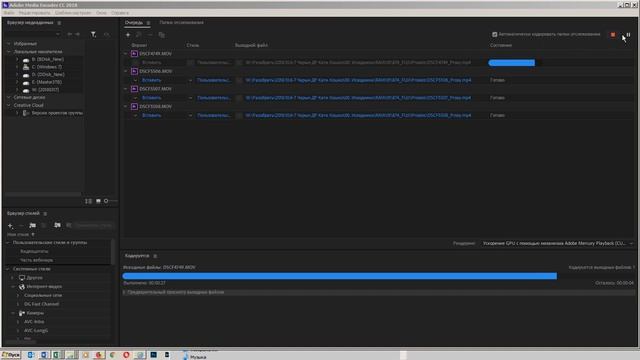Go back in Media Browser navigation
The height and width of the screenshot is (360, 640).
[70, 35]
